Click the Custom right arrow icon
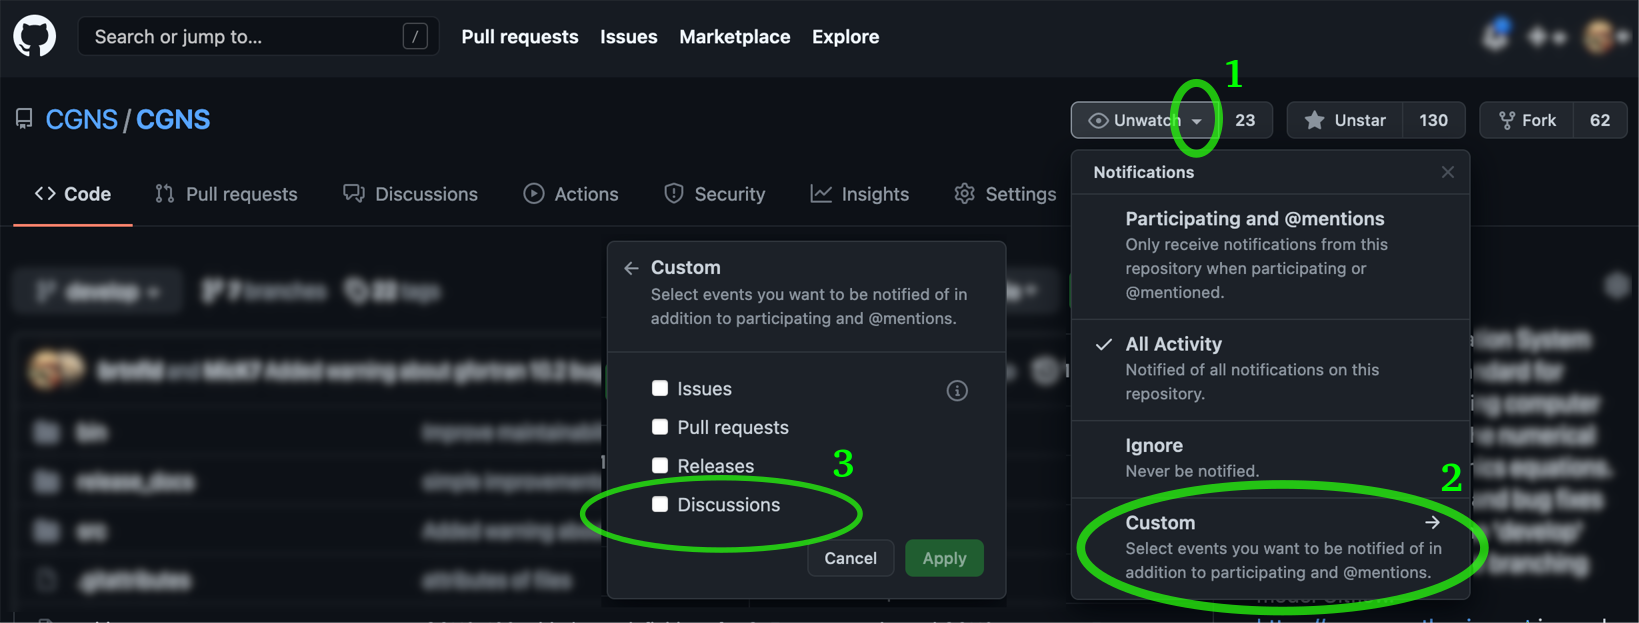1639x623 pixels. [1432, 522]
